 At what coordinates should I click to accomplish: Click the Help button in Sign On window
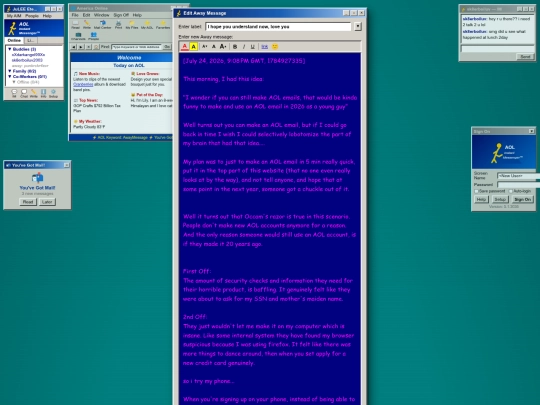481,199
